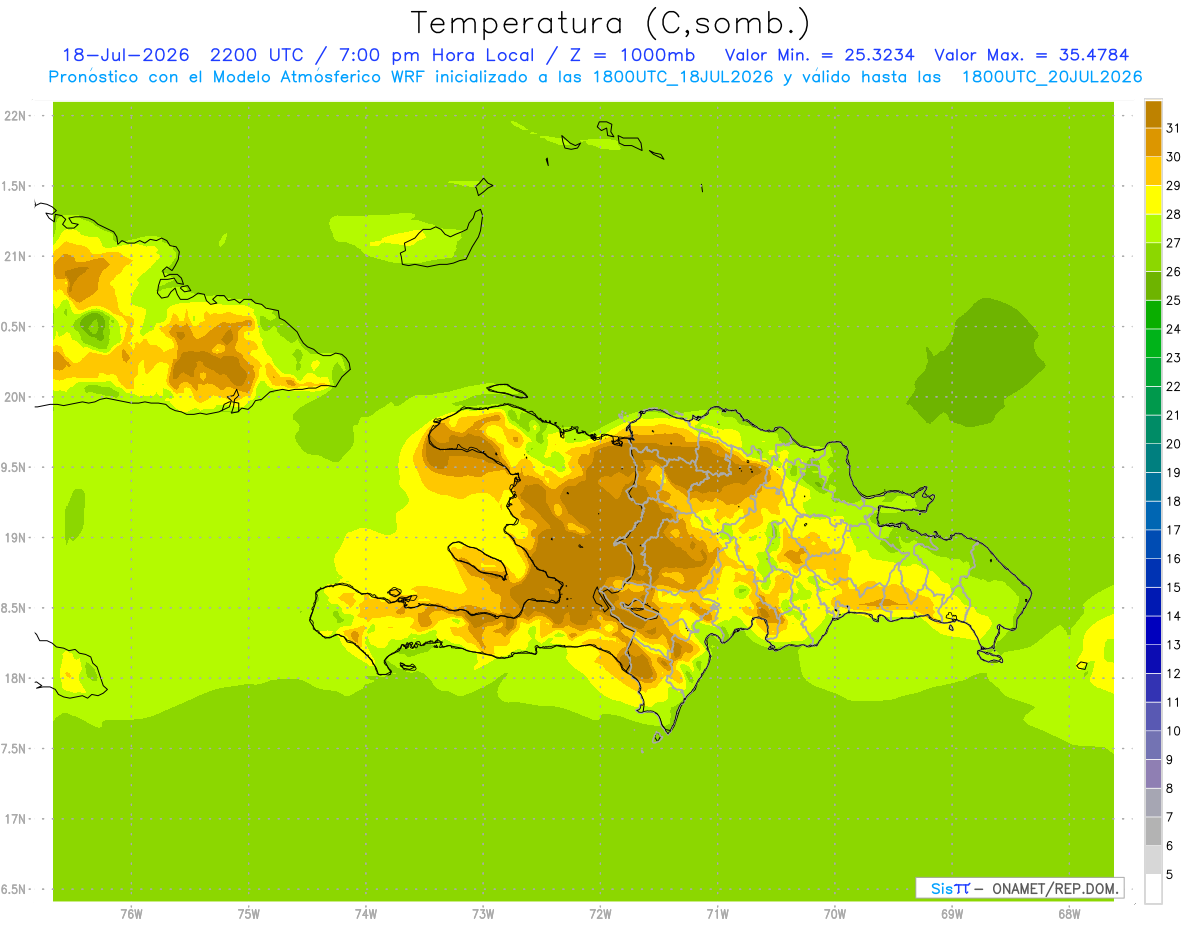Click the colorbar label '25'
This screenshot has height=927, width=1200.
click(1173, 300)
